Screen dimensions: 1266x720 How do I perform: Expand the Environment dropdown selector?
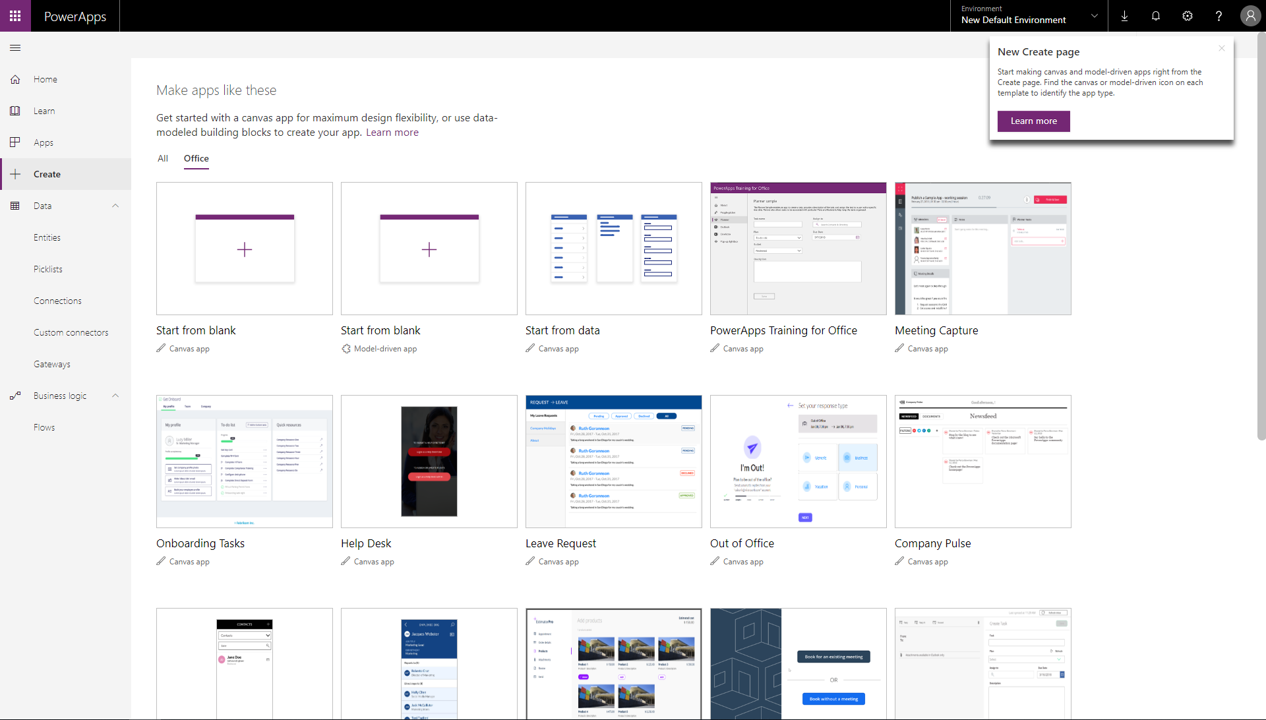1093,16
